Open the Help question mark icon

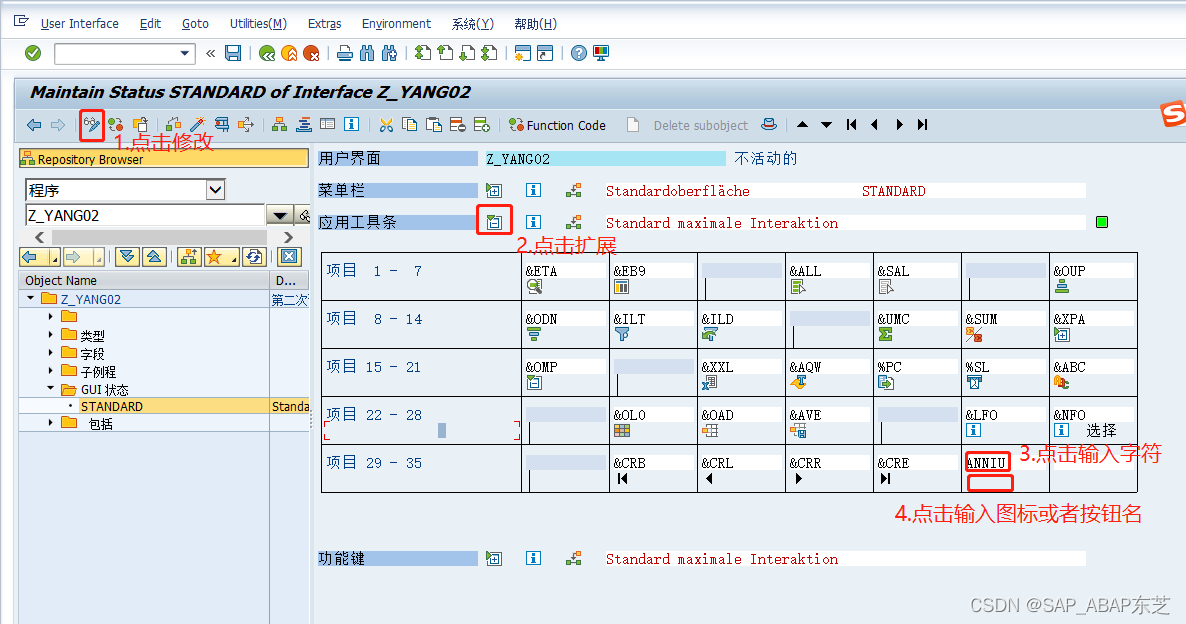click(579, 53)
